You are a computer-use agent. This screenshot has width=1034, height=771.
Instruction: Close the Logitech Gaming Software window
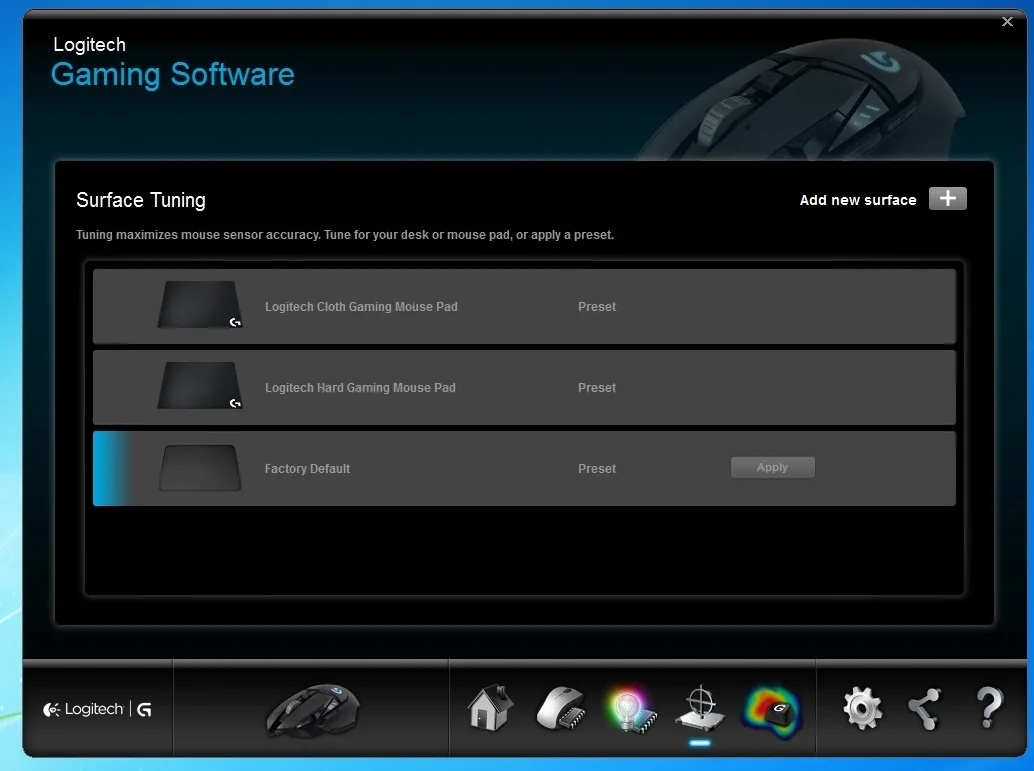(x=1007, y=22)
